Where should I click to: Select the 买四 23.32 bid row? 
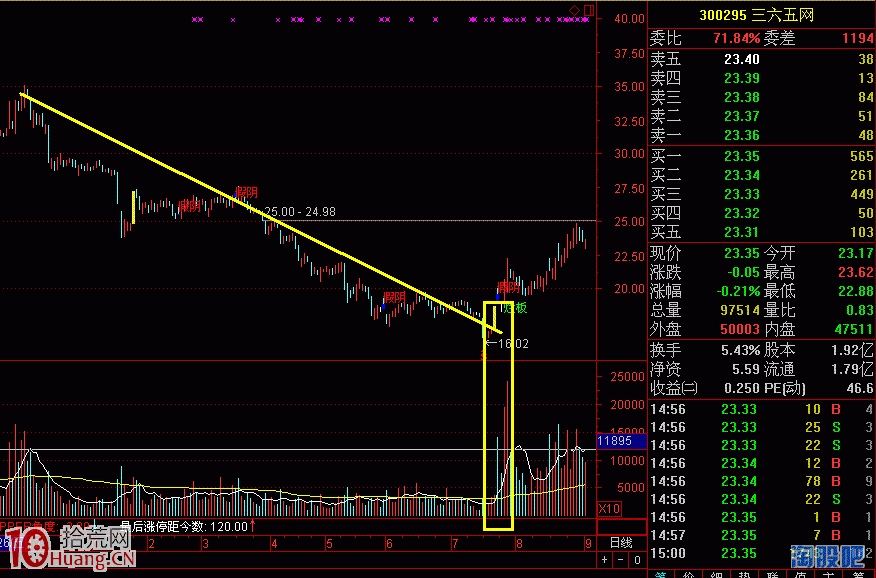pyautogui.click(x=761, y=213)
